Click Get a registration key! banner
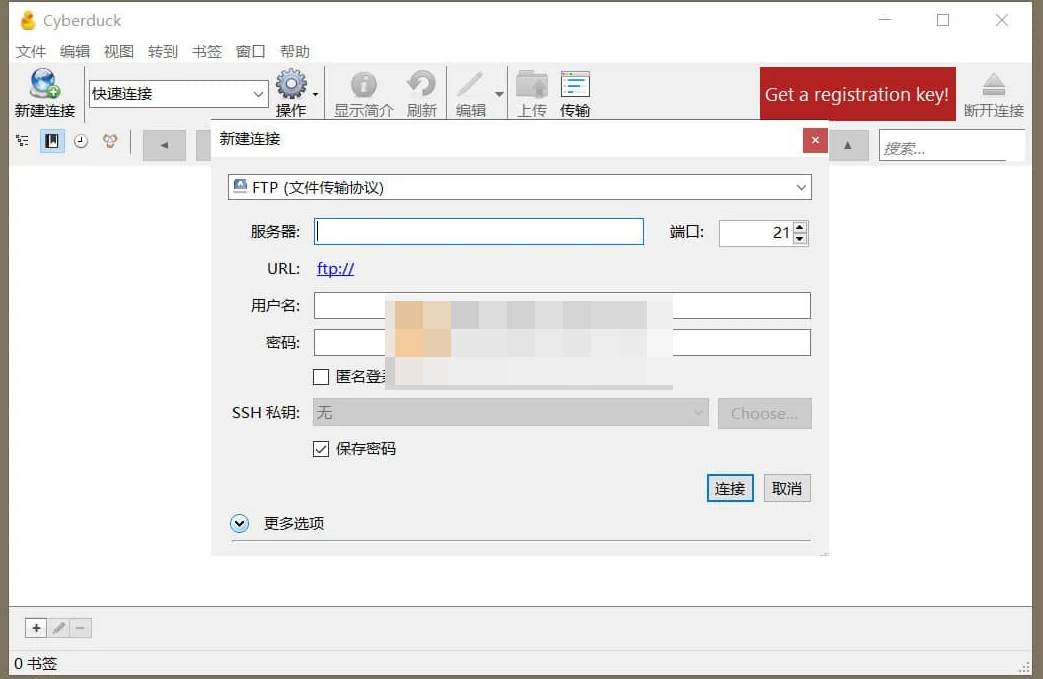Viewport: 1043px width, 679px height. tap(856, 94)
